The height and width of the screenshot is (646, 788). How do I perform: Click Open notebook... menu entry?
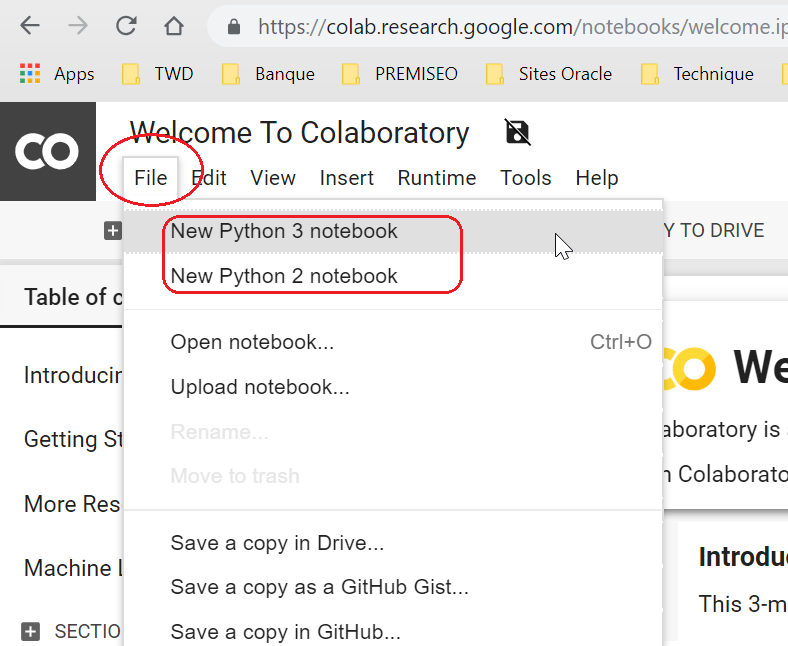[x=252, y=342]
